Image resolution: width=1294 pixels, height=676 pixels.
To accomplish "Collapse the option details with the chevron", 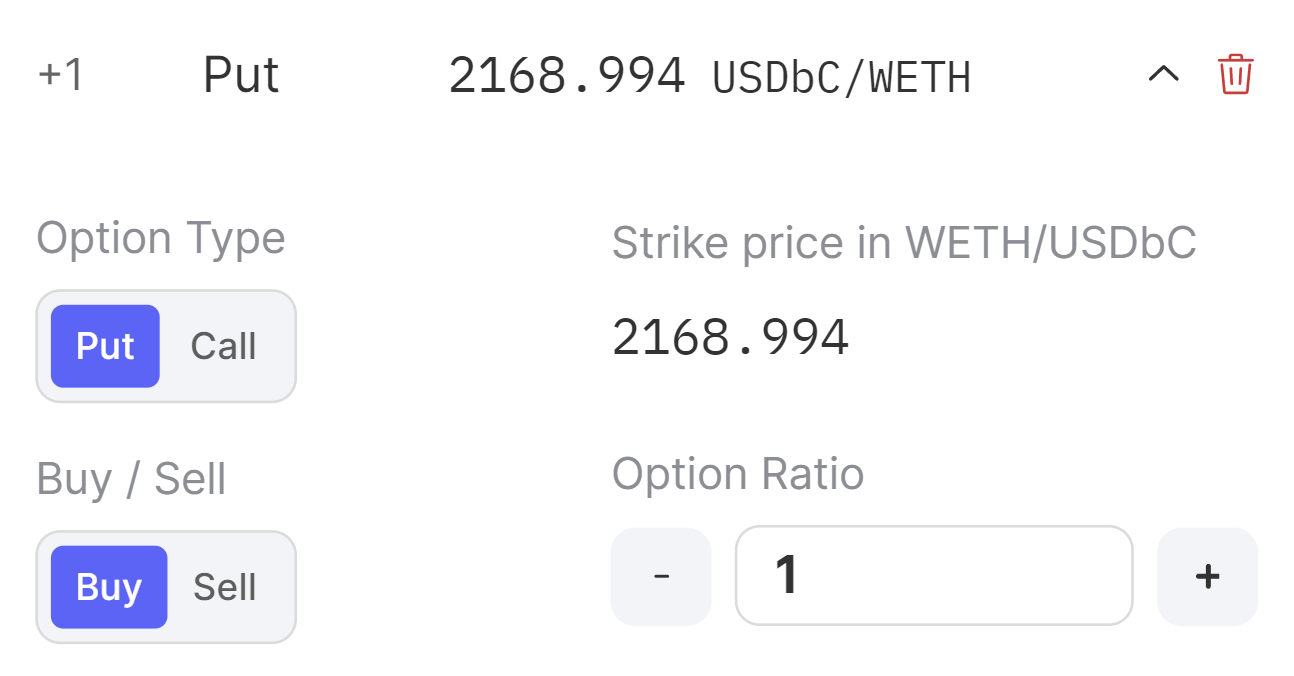I will (x=1163, y=74).
